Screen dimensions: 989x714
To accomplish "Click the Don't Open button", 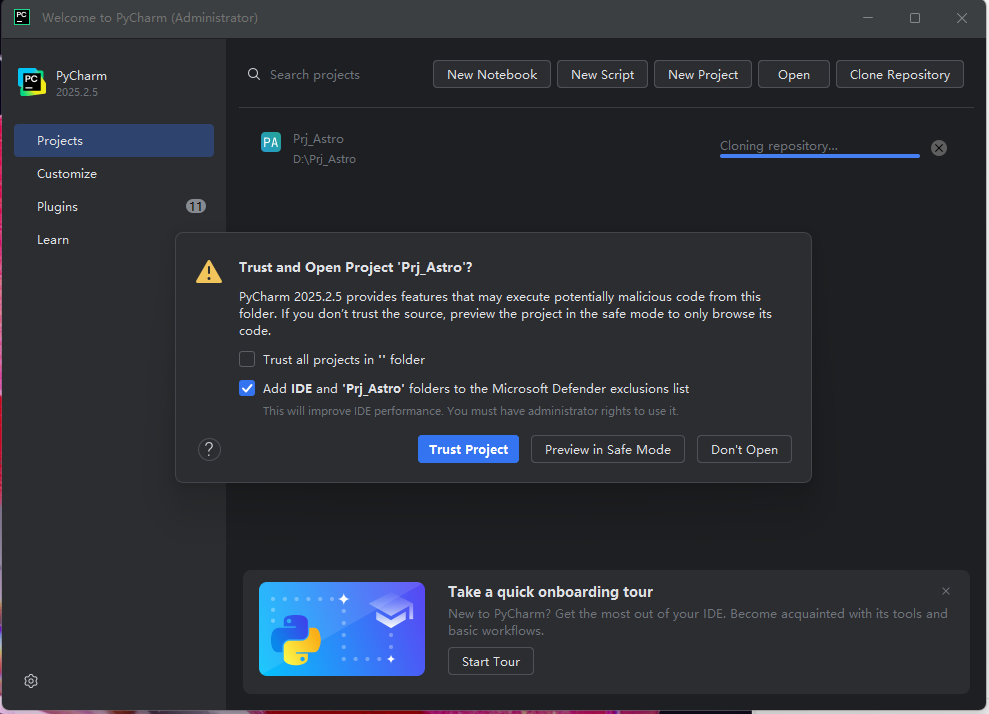I will coord(744,449).
